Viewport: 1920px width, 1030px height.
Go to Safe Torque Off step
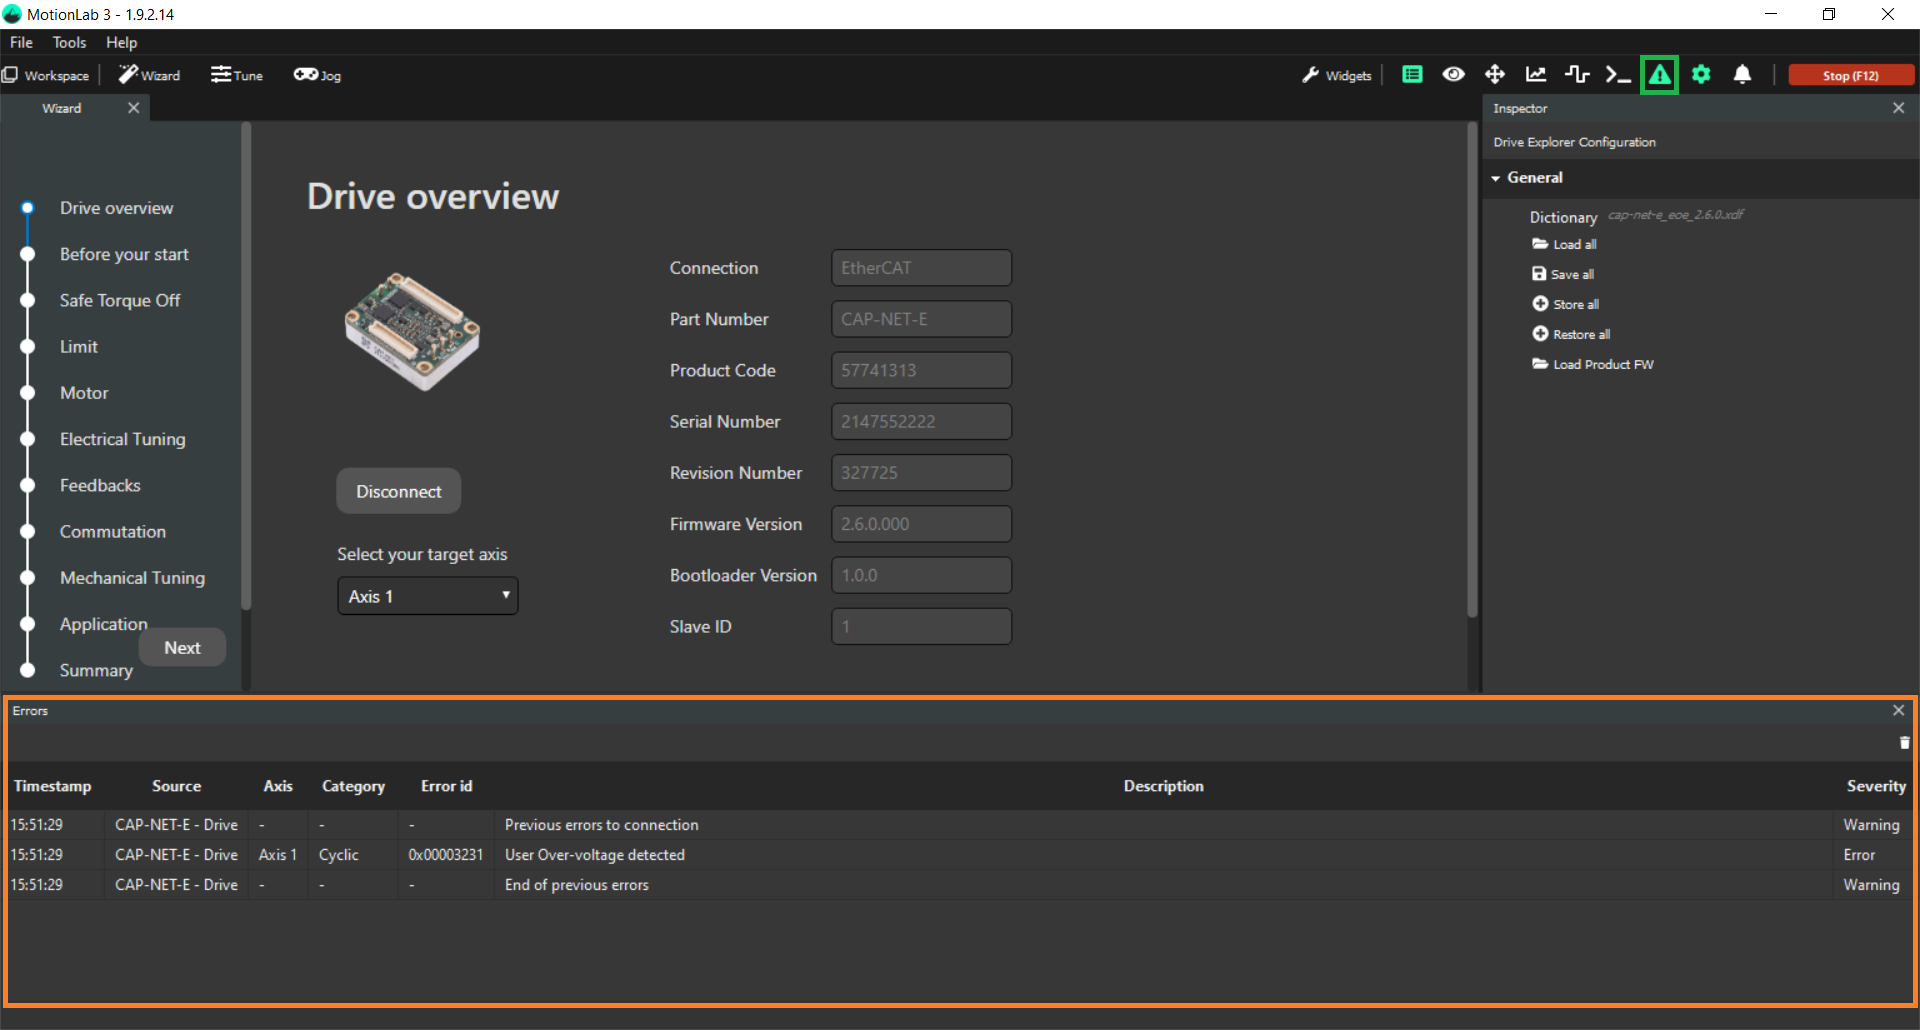click(120, 300)
